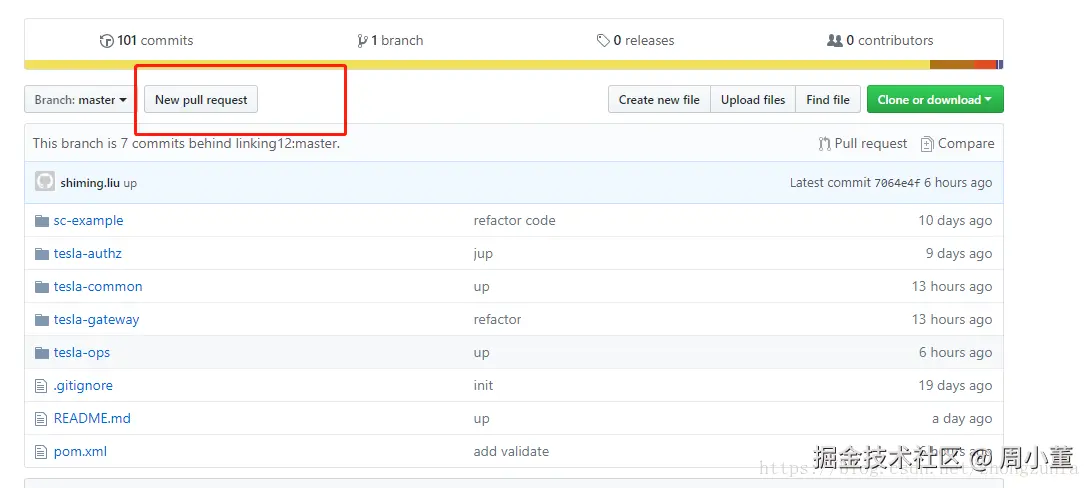The width and height of the screenshot is (1090, 488).
Task: Click the "init" commit message
Action: coord(483,386)
